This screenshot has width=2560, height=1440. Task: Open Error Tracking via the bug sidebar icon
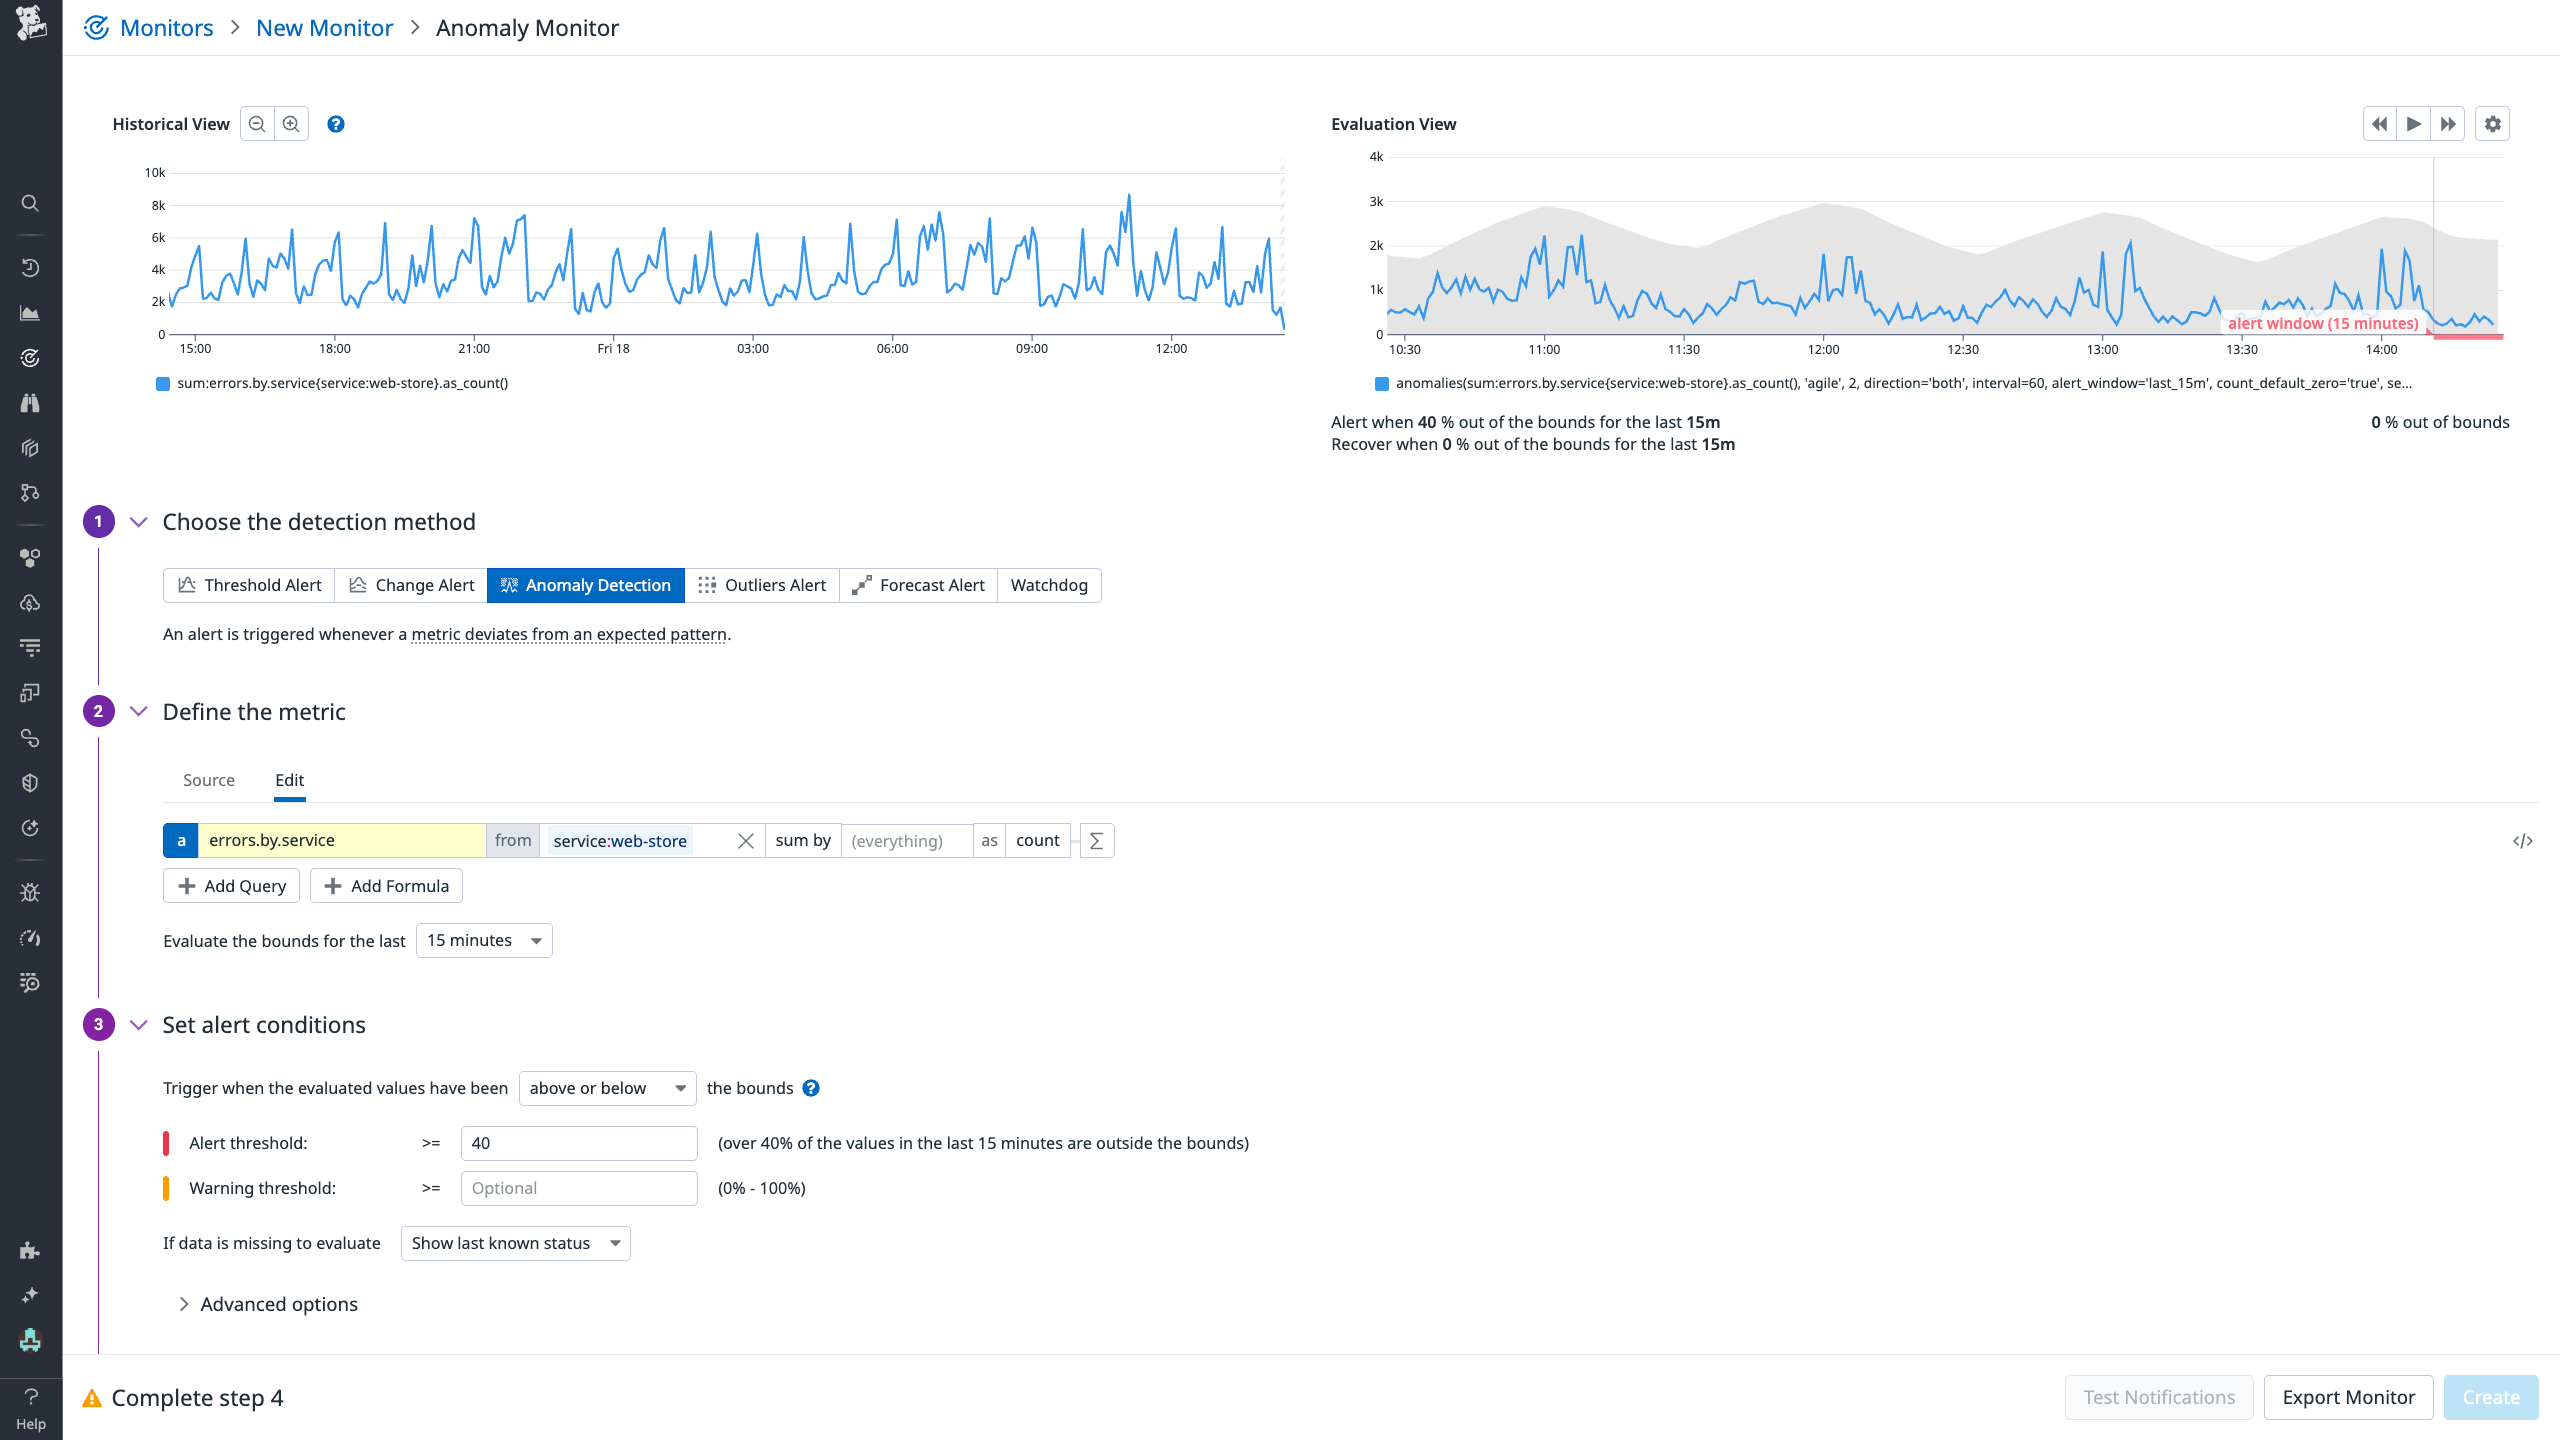pos(29,891)
